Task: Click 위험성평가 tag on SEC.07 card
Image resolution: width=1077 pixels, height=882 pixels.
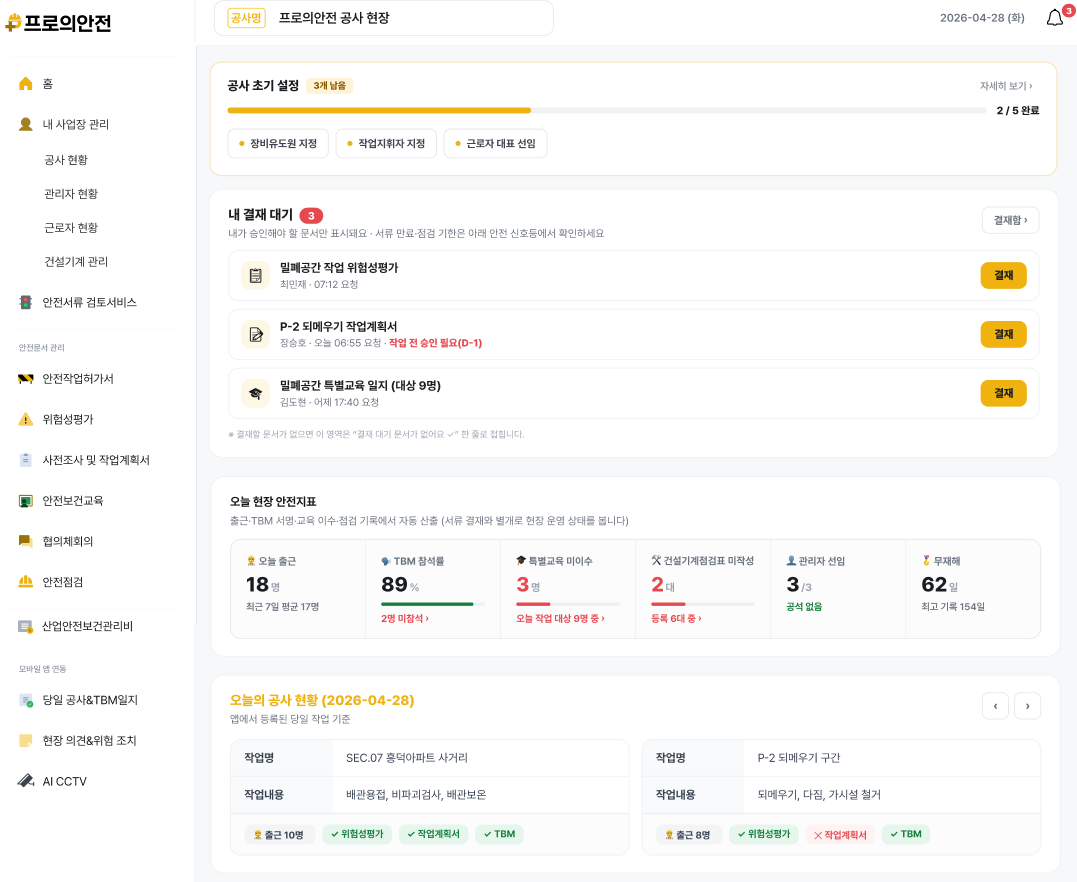Action: pos(357,834)
